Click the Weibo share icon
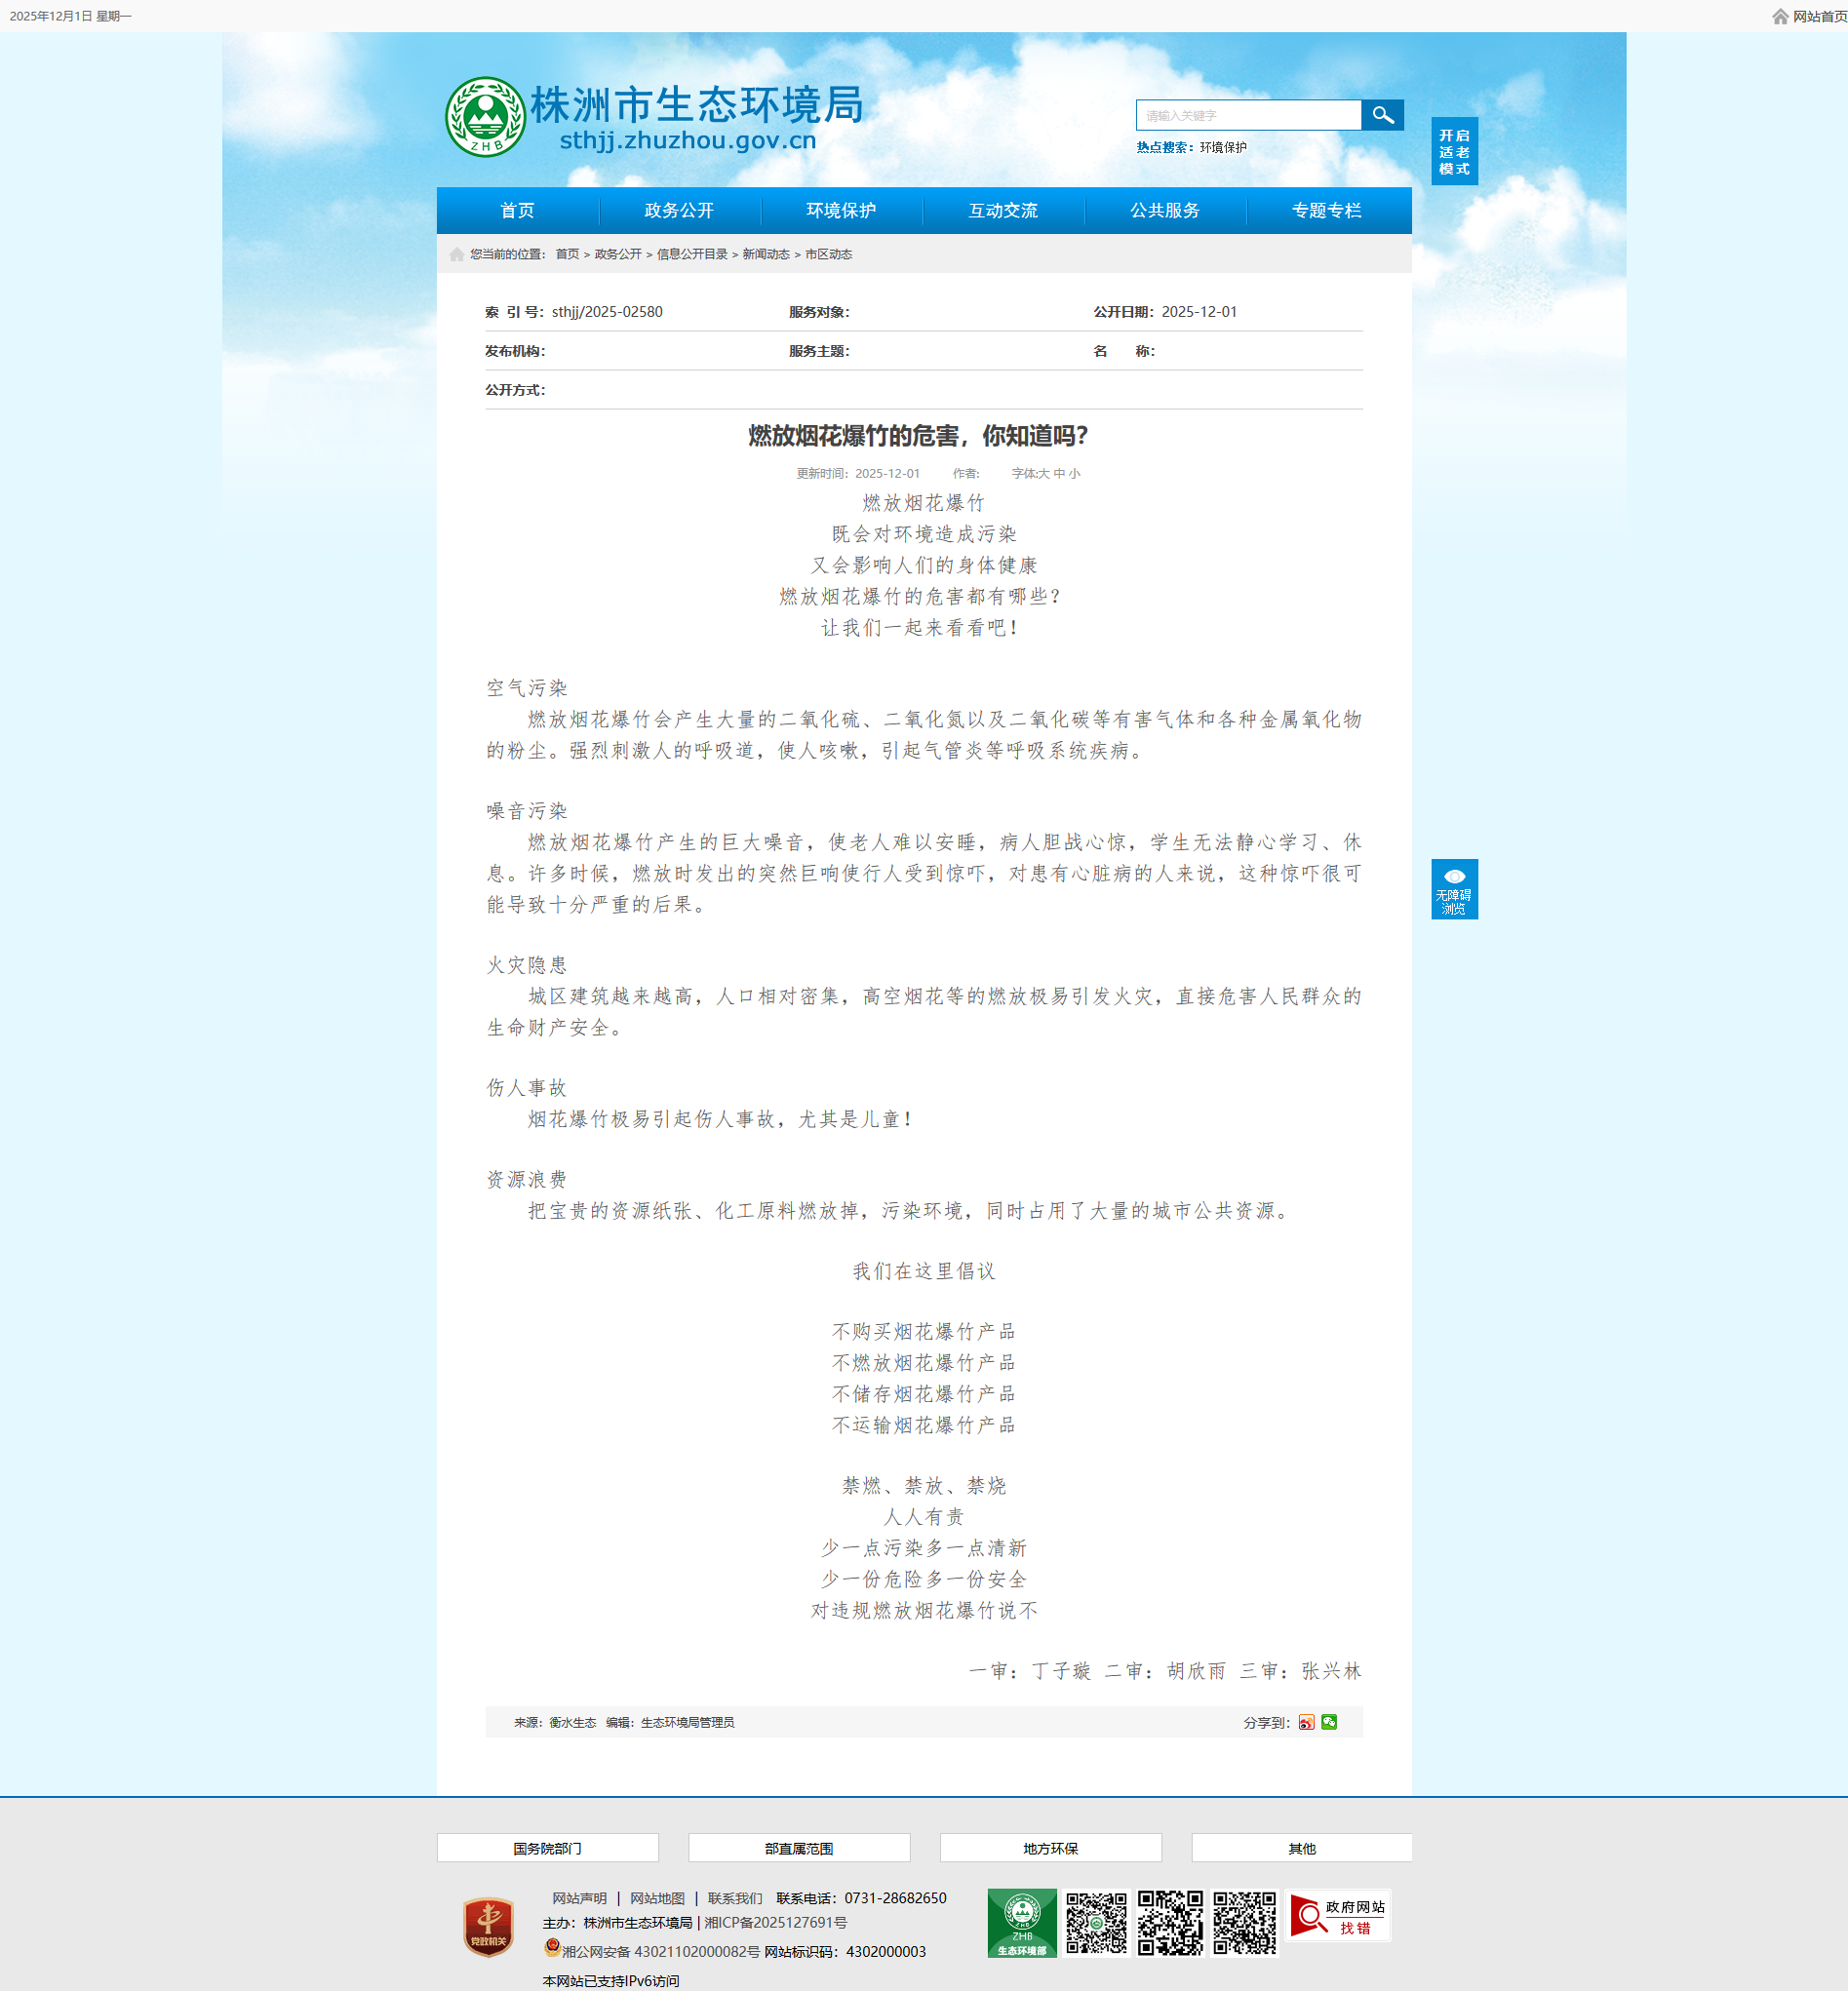This screenshot has width=1848, height=1991. pyautogui.click(x=1306, y=1722)
